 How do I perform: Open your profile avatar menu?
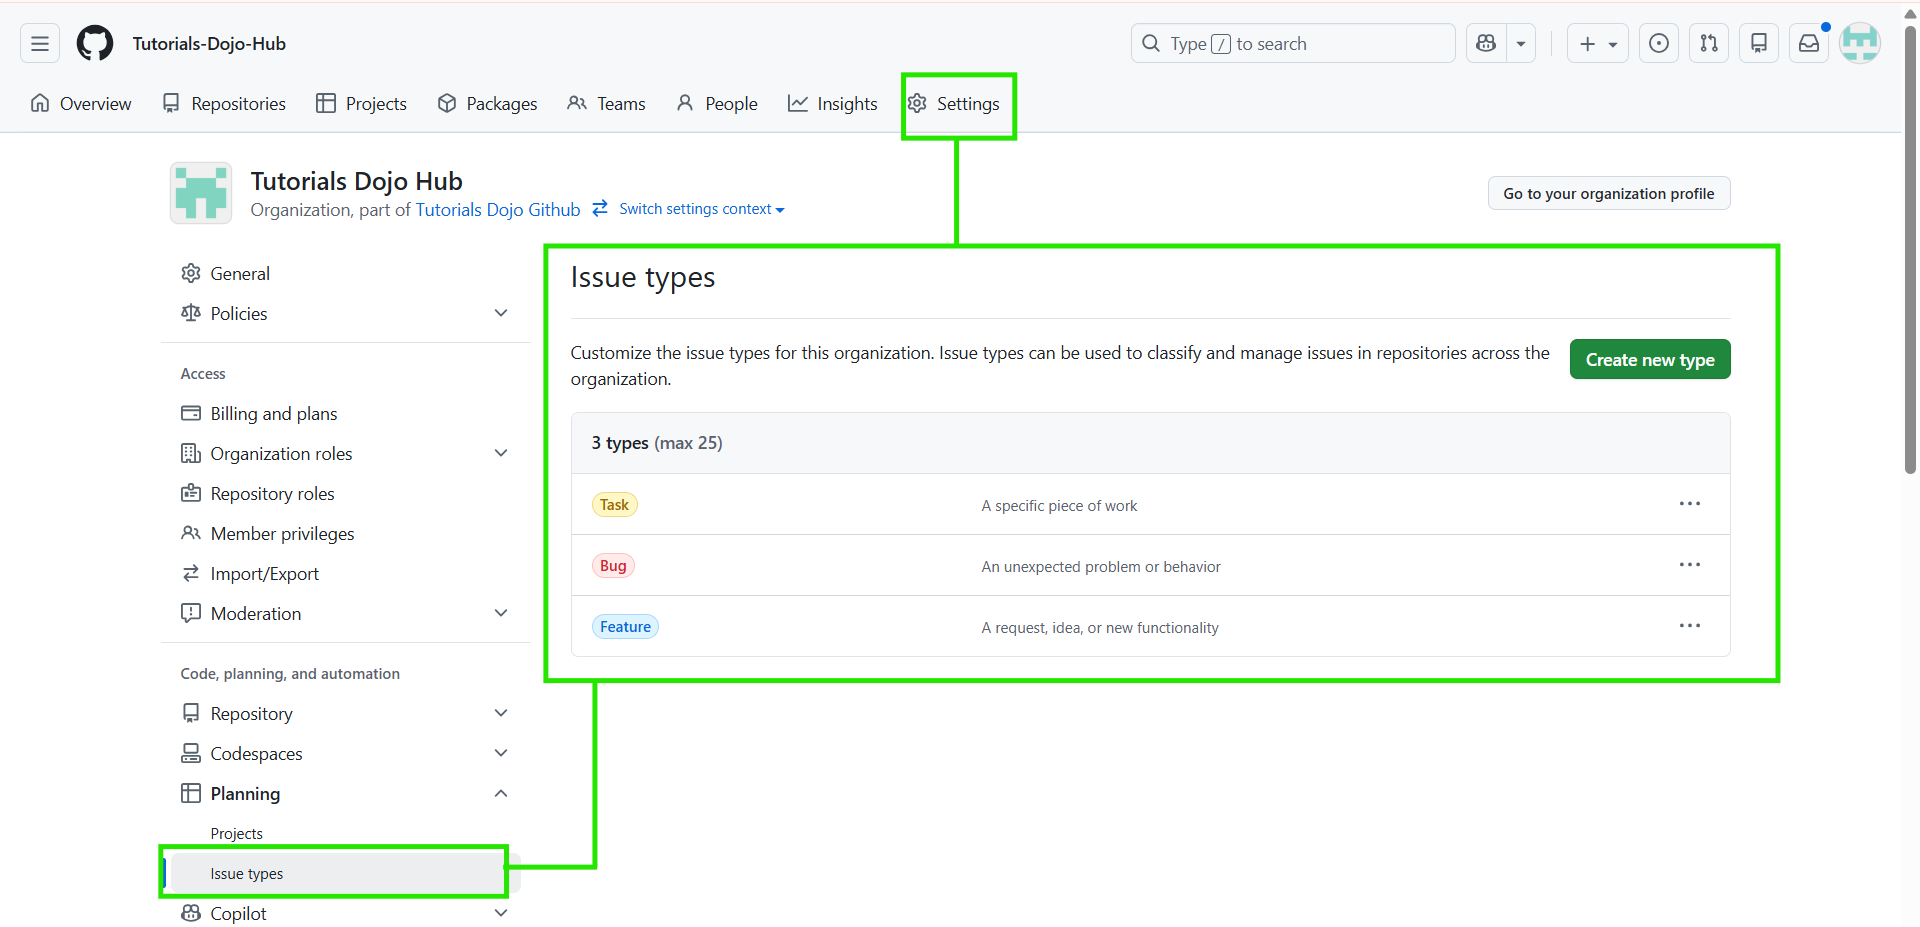tap(1861, 43)
